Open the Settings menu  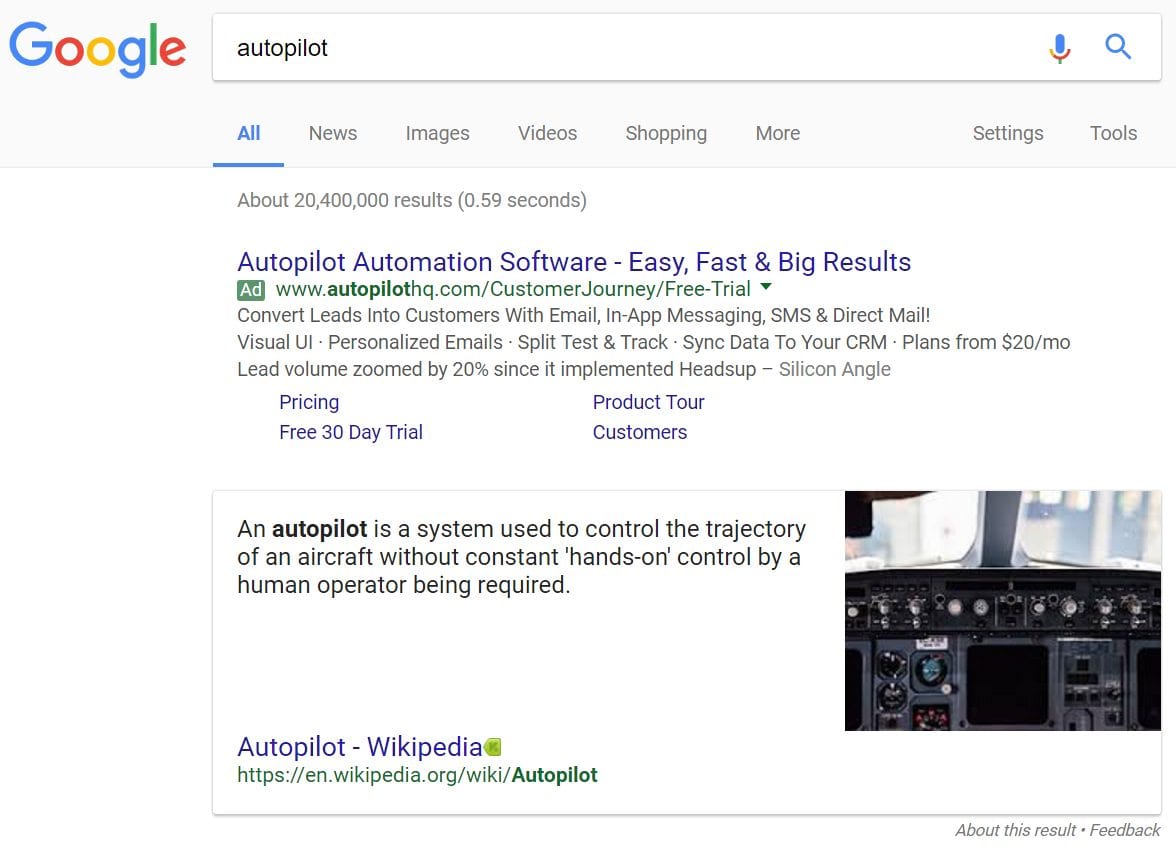tap(1008, 134)
